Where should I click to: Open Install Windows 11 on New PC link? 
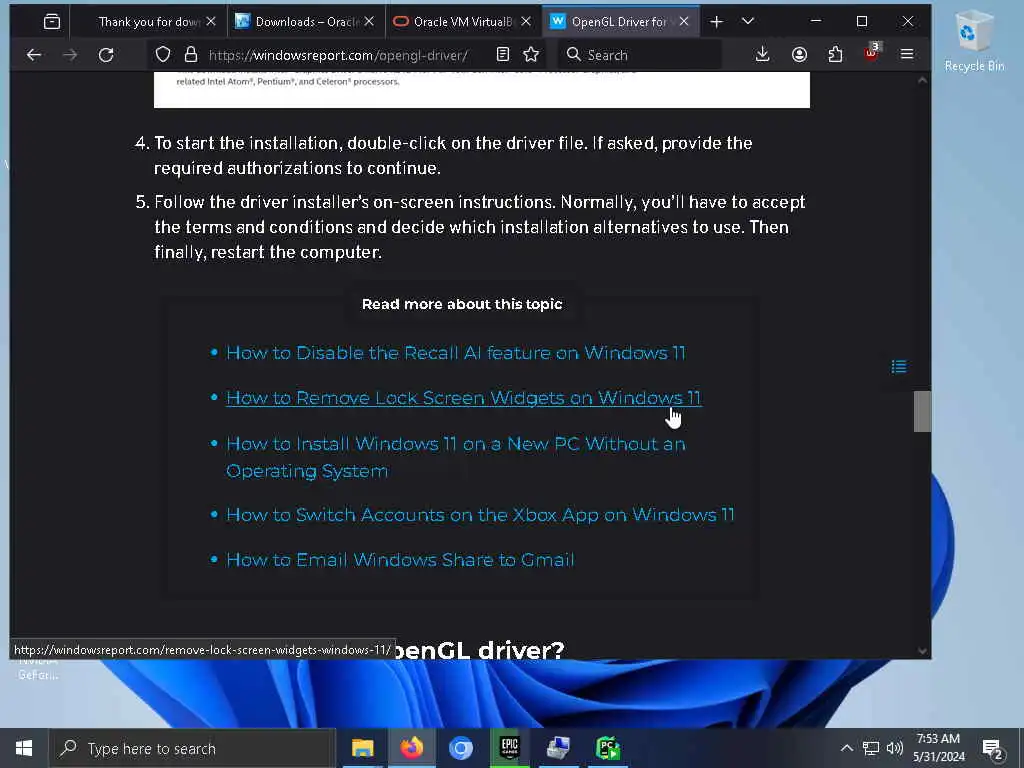pos(456,457)
